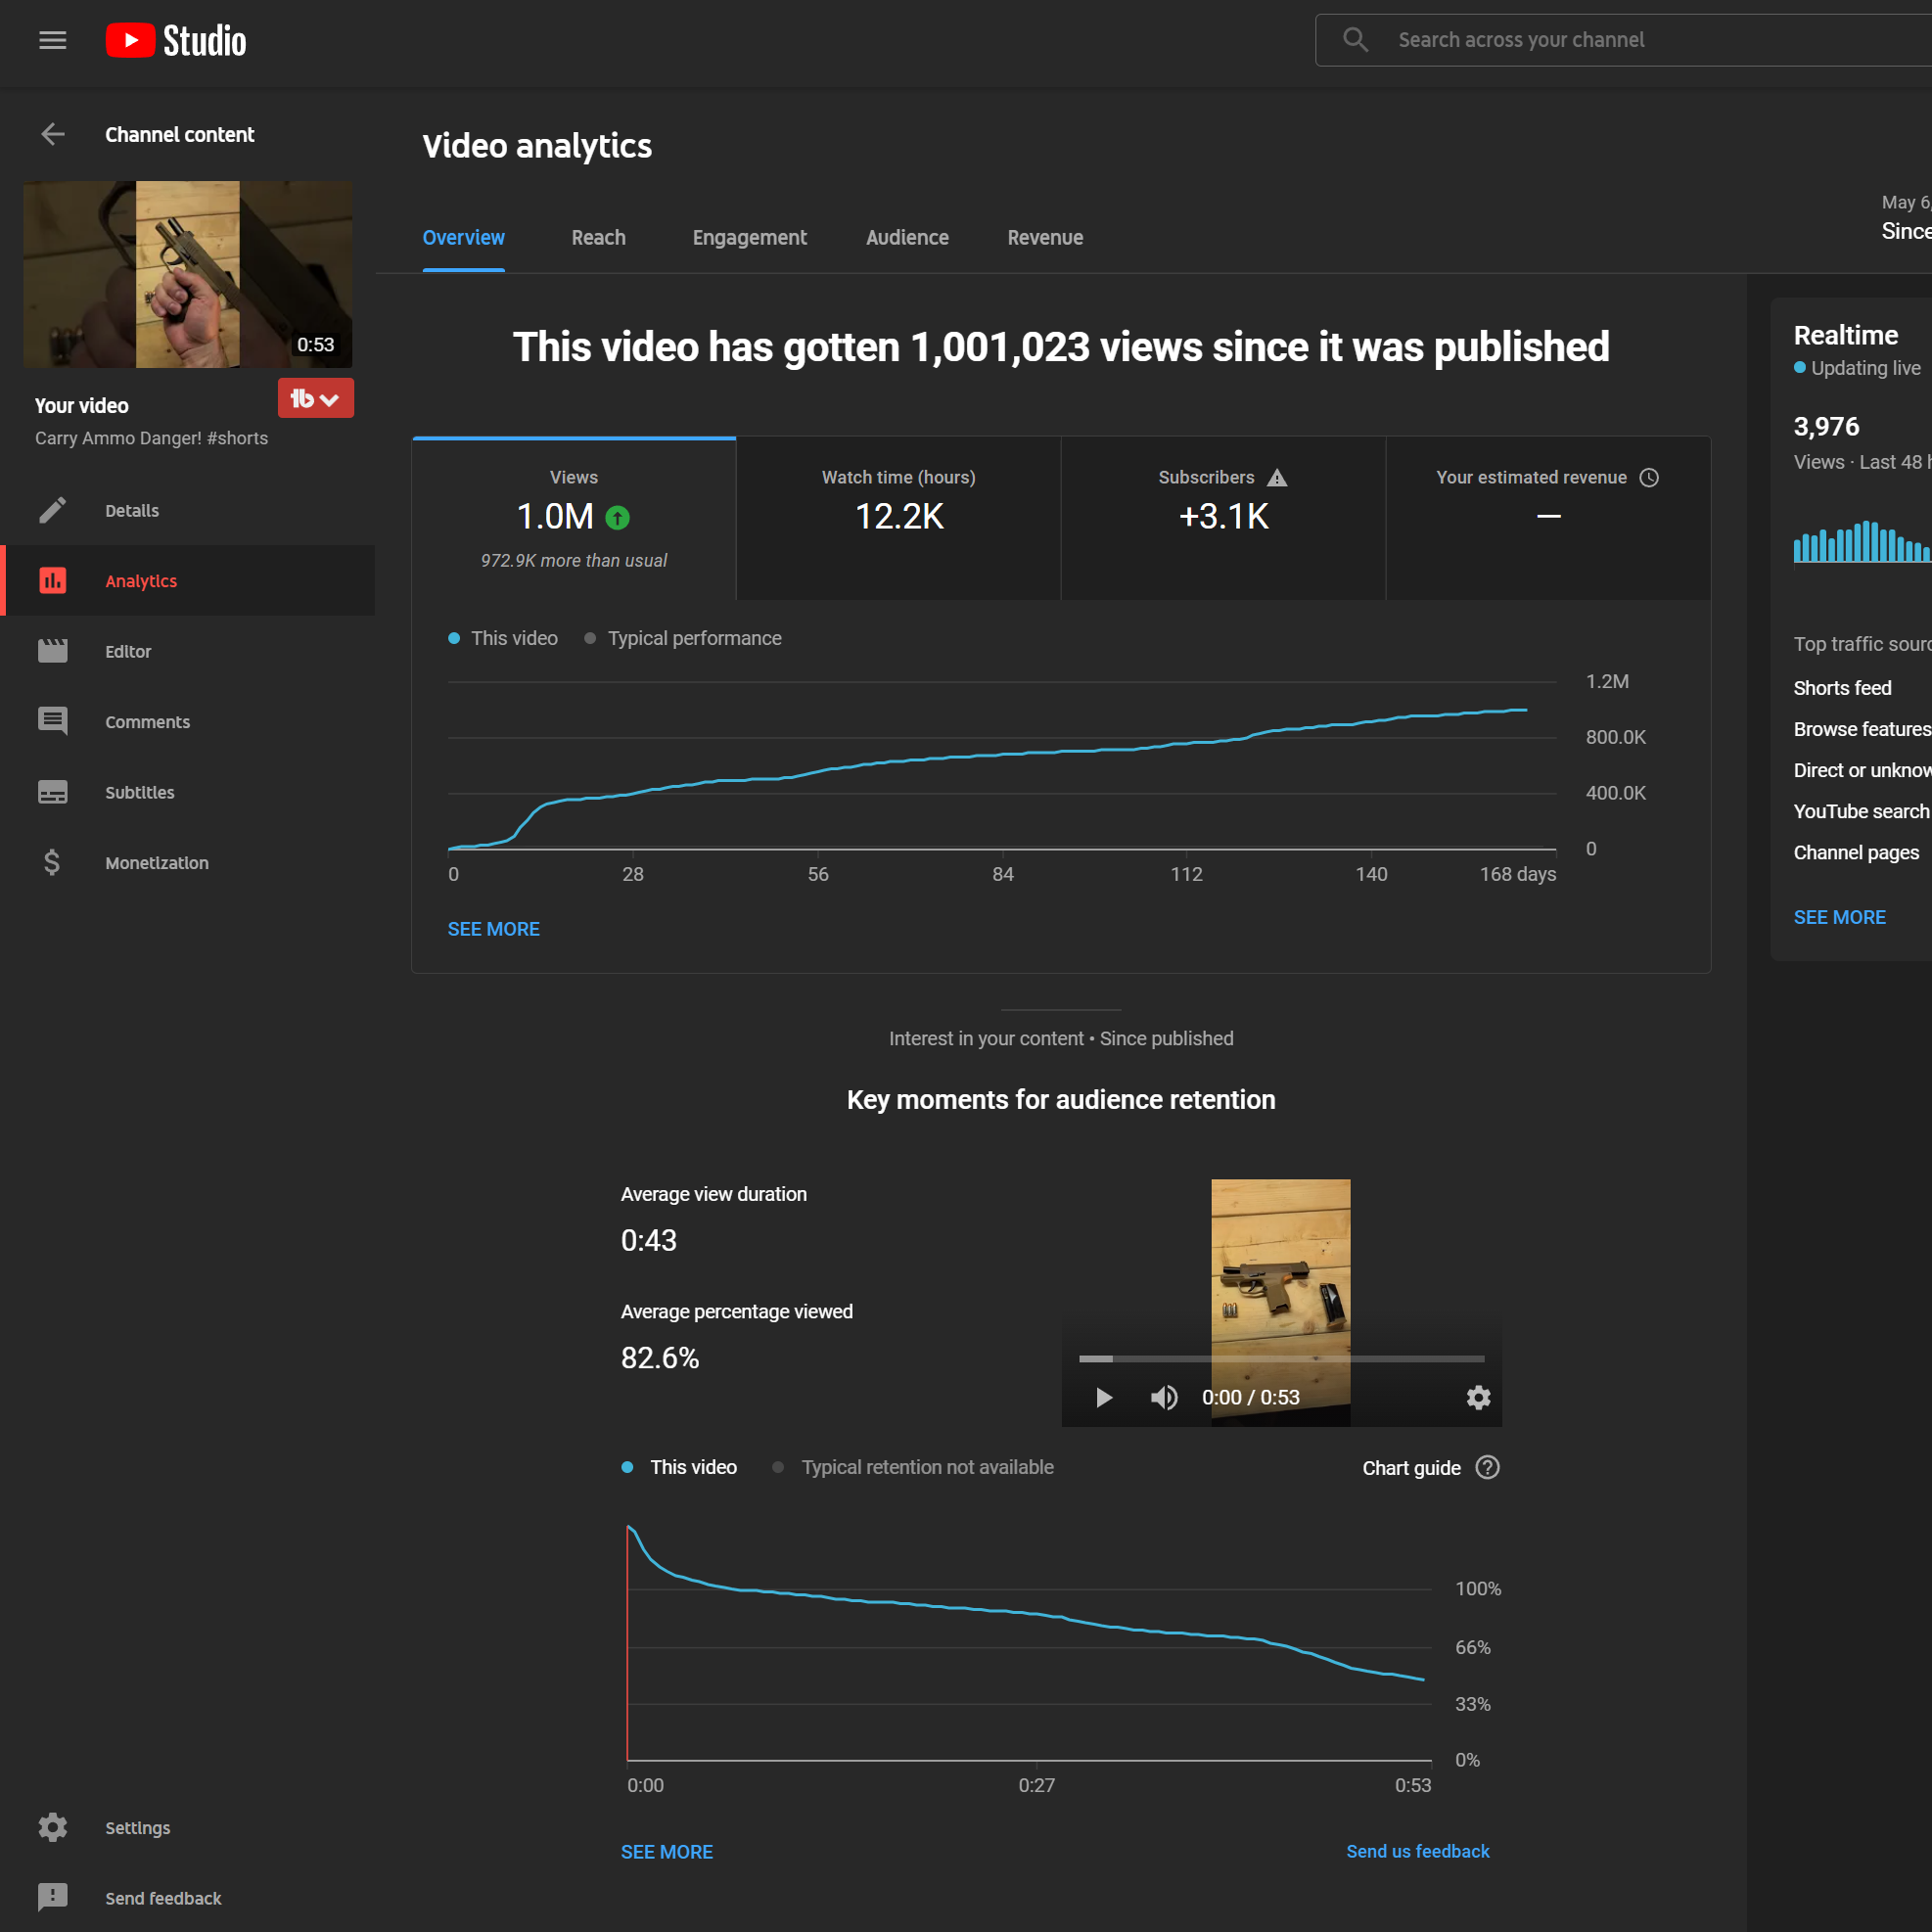This screenshot has width=1932, height=1932.
Task: Open Subtitles from the sidebar
Action: (139, 792)
